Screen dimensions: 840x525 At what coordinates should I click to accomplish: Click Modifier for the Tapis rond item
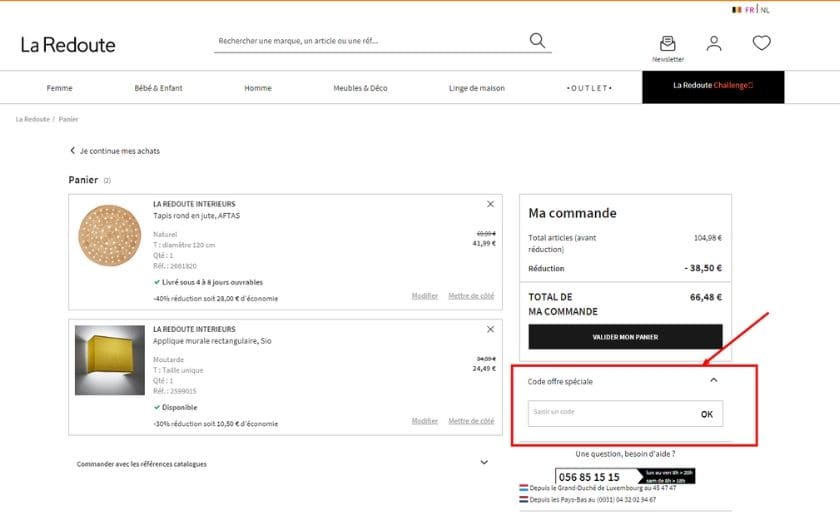pos(425,296)
